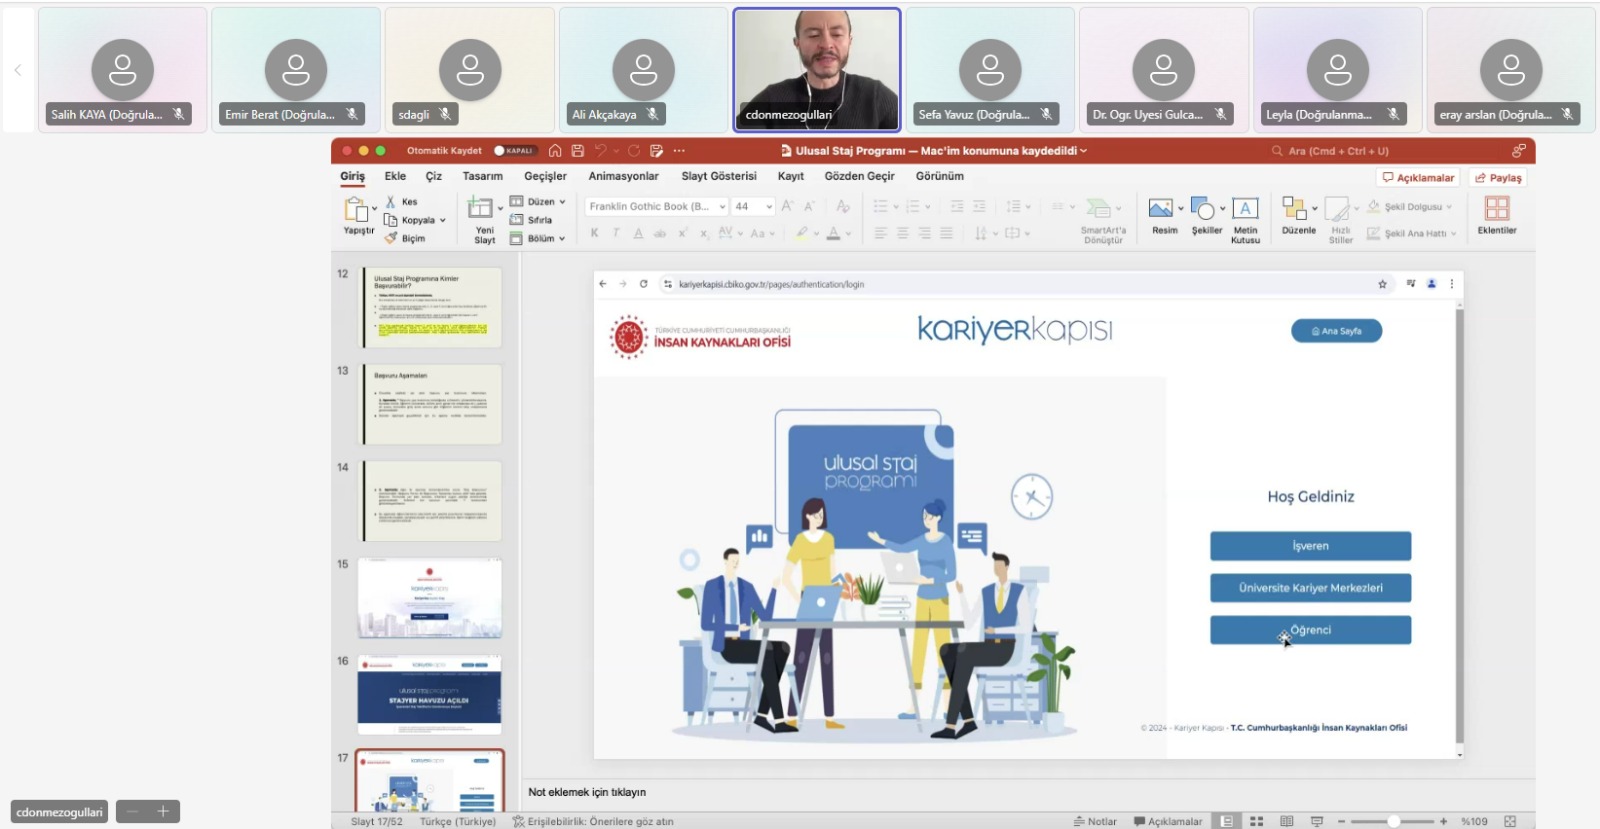Start slideshow from status bar icon

tap(1317, 821)
